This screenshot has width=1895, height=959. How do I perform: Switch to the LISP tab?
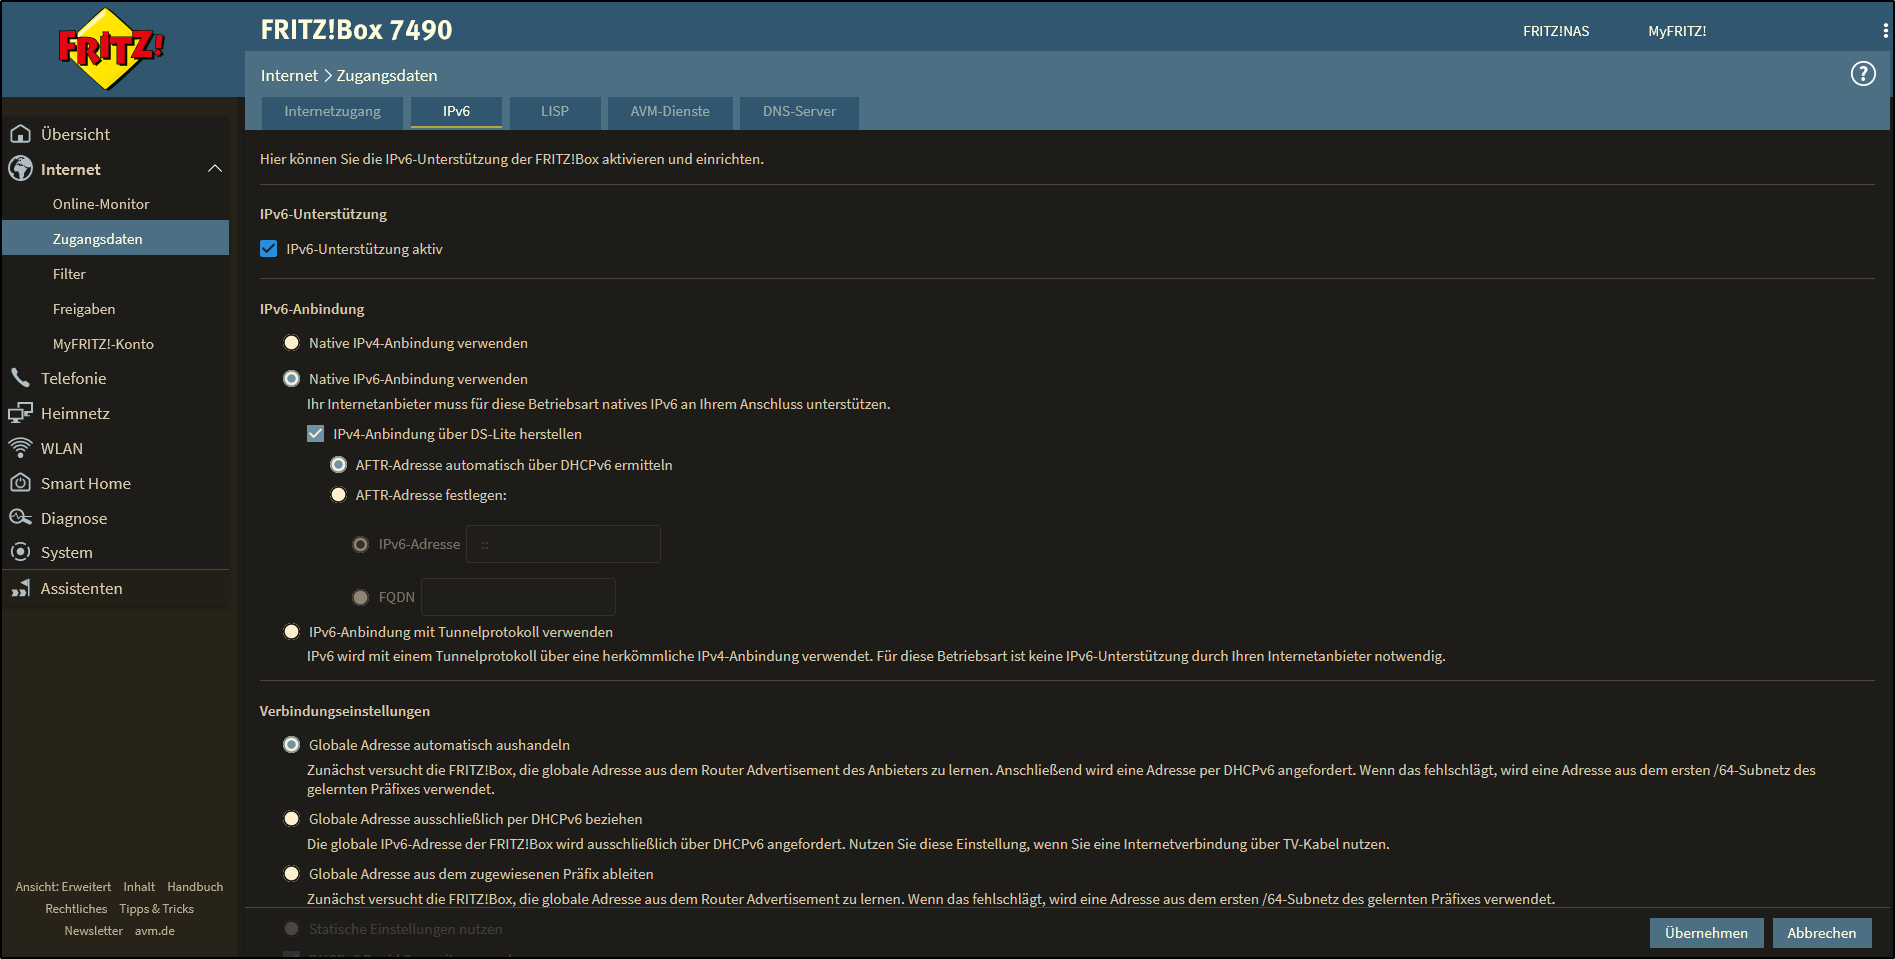[x=555, y=112]
